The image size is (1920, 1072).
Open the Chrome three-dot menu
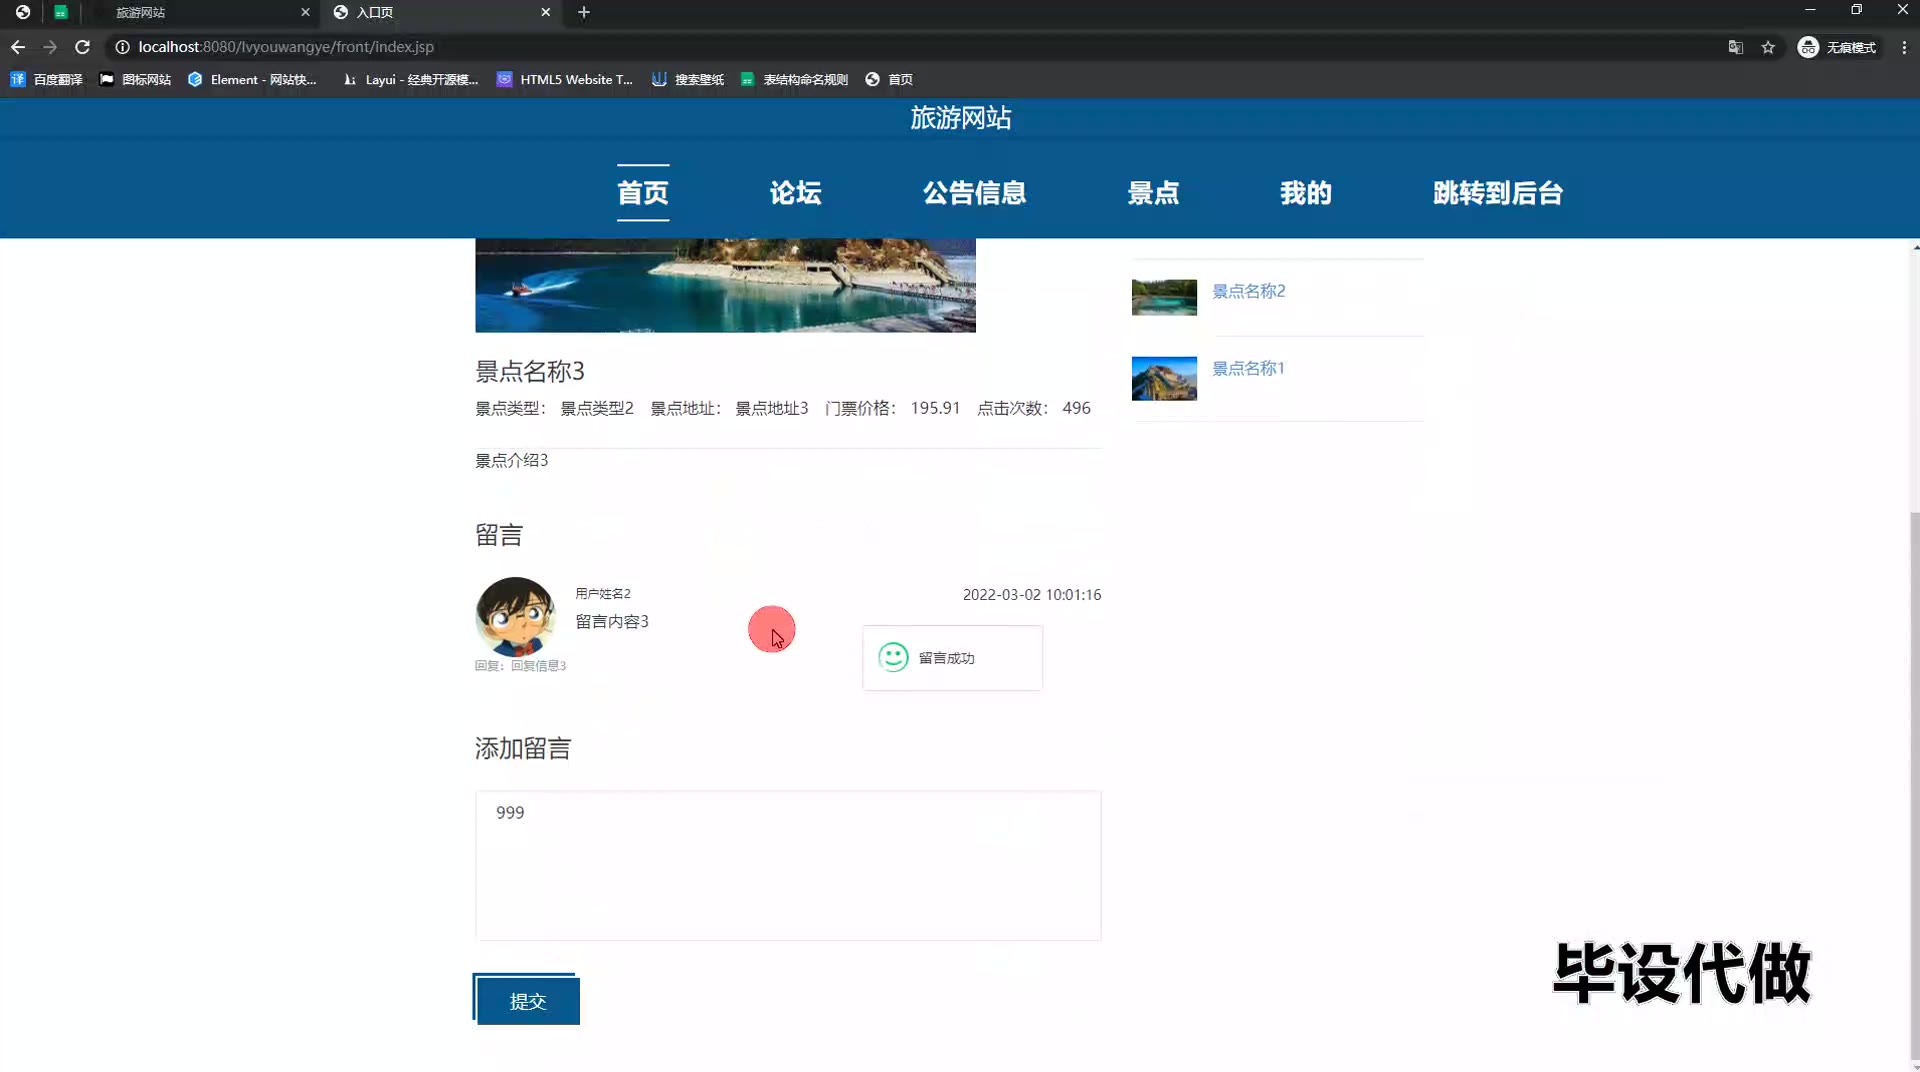1904,47
